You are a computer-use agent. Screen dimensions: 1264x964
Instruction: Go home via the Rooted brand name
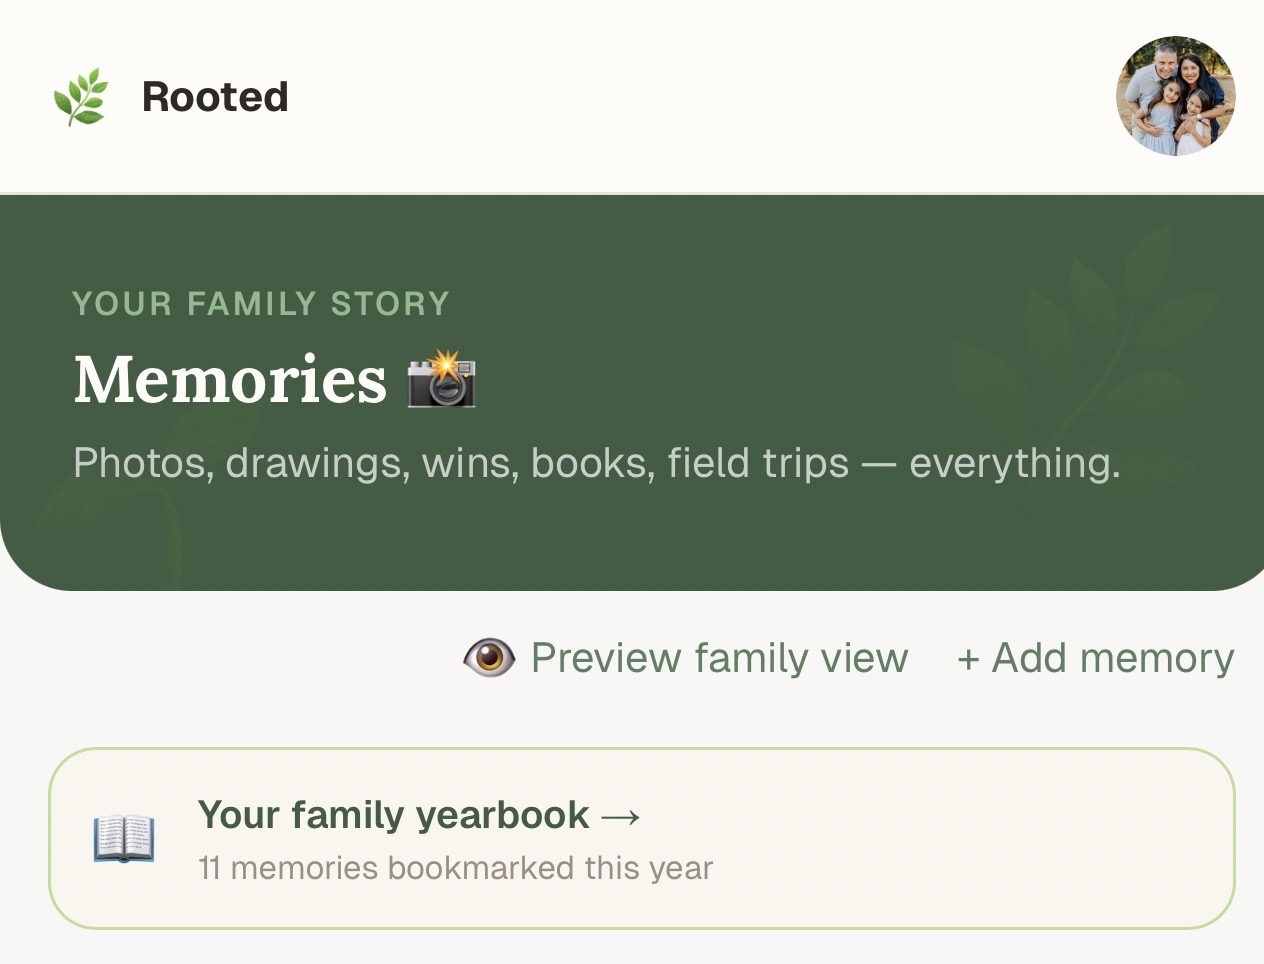[x=215, y=97]
